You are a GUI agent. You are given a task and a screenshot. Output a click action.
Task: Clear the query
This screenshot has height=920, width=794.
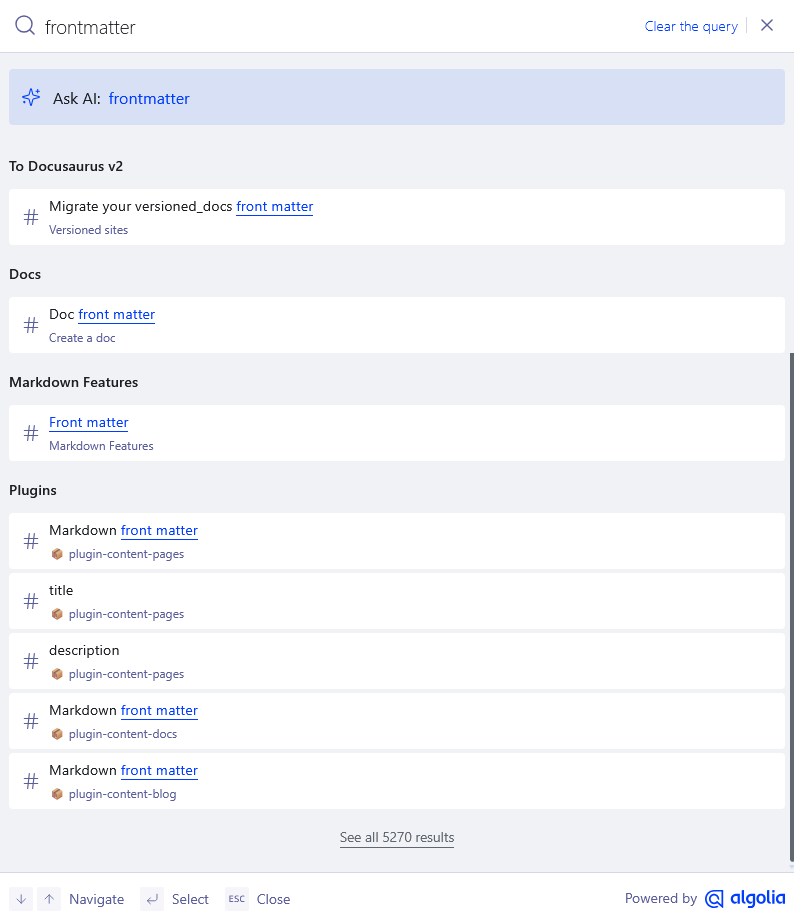tap(691, 26)
